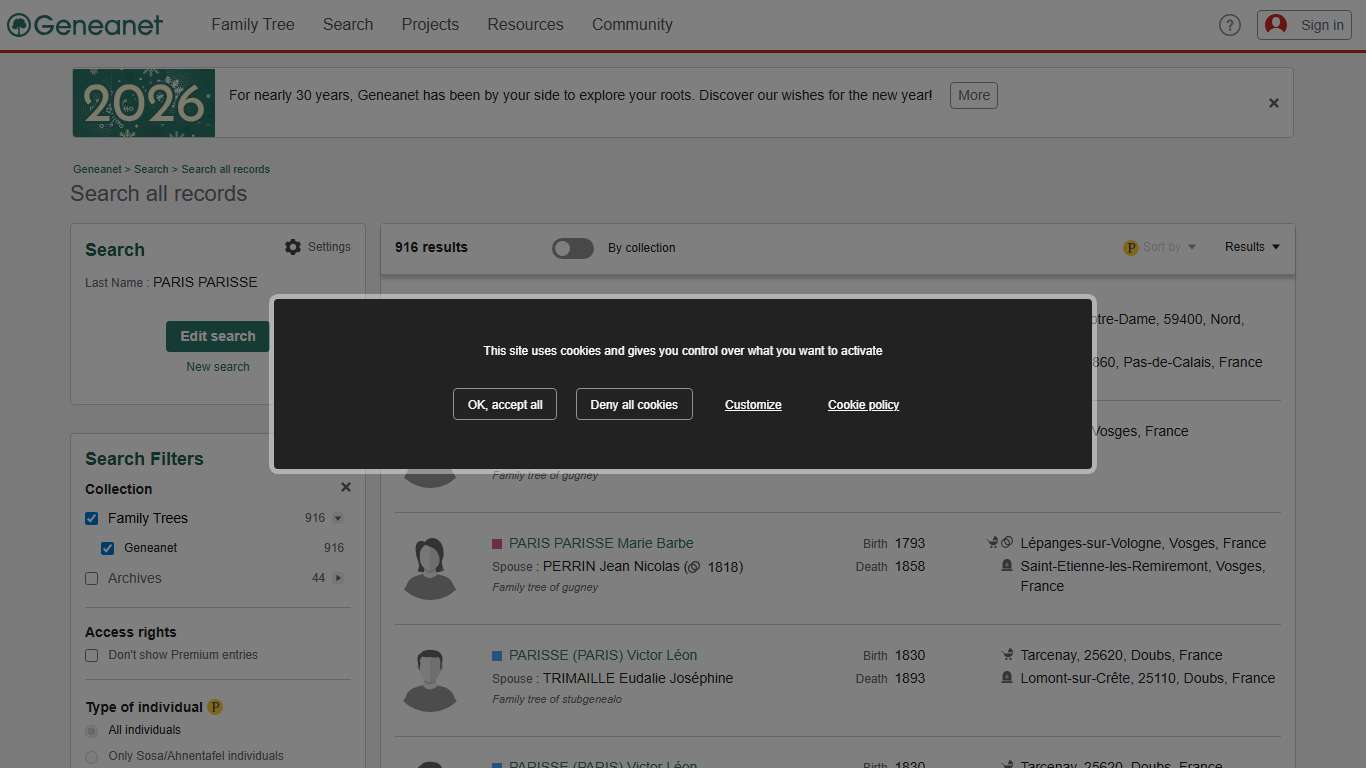Open the Community menu
Screen dimensions: 1366x768
632,25
